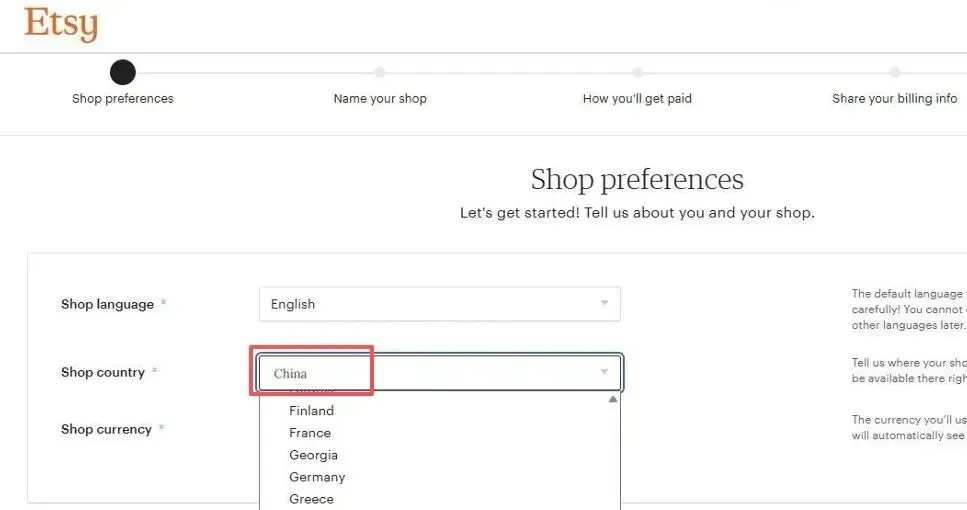The width and height of the screenshot is (967, 510).
Task: Open the Share your billing info step label
Action: pyautogui.click(x=894, y=99)
